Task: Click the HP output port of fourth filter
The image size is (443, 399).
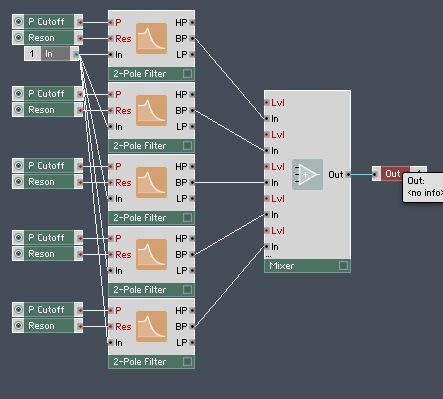Action: 192,239
